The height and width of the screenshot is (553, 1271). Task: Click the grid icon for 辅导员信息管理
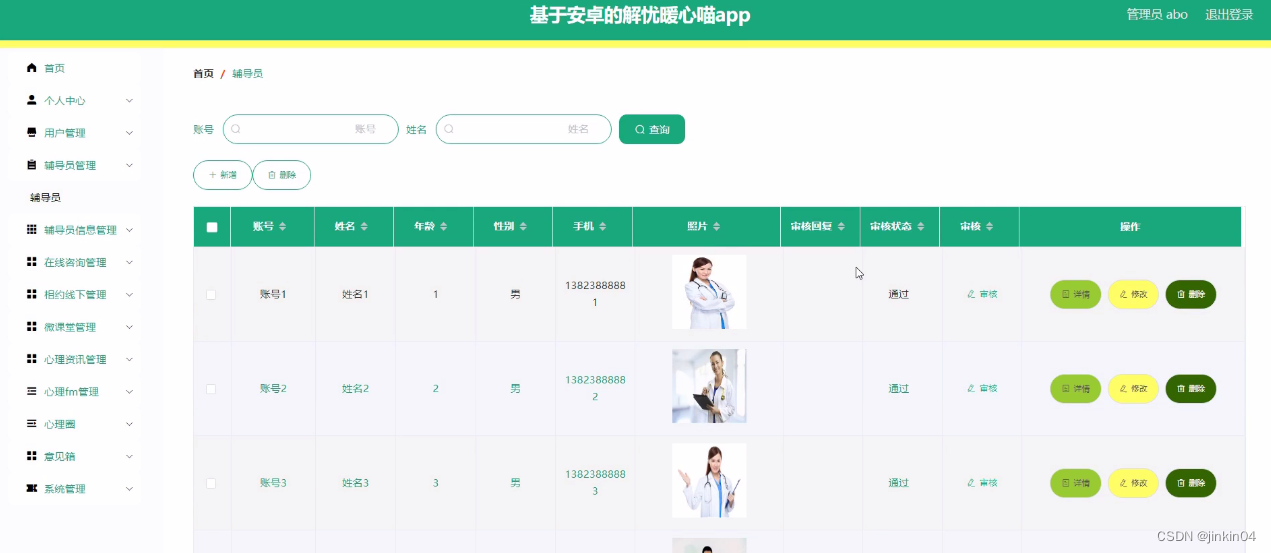tap(32, 230)
